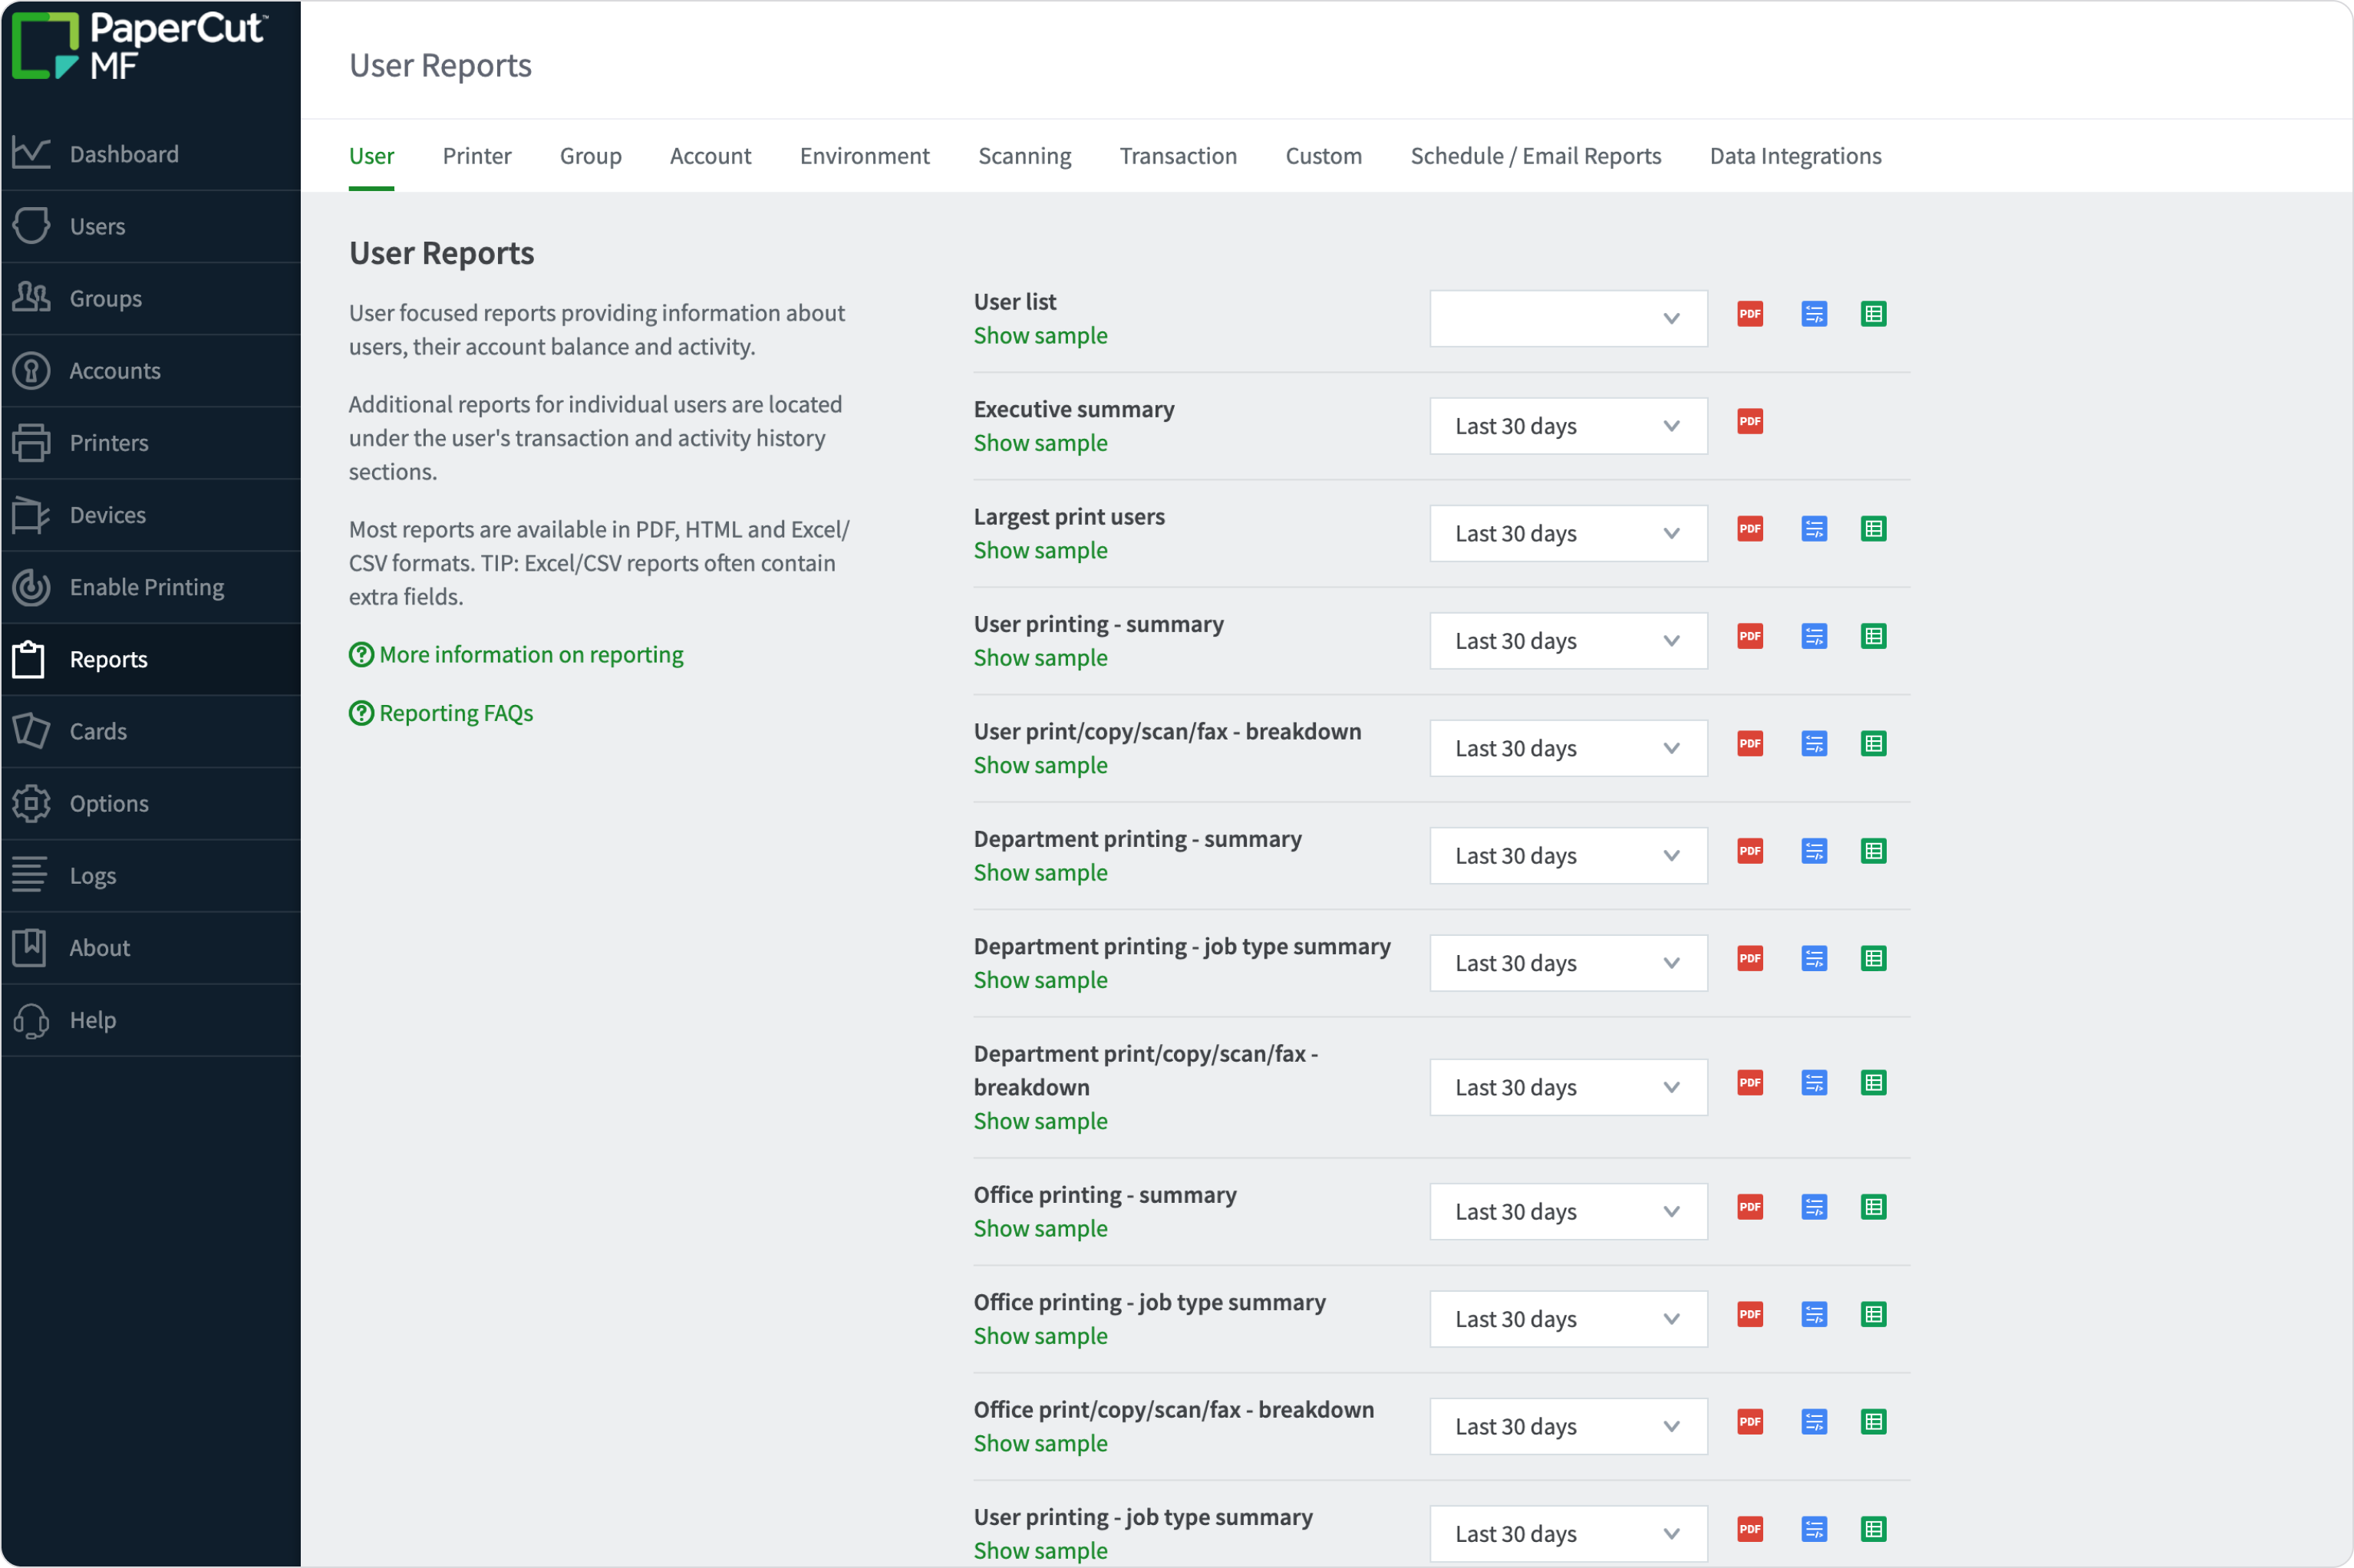
Task: Generate Executive summary PDF
Action: [x=1749, y=421]
